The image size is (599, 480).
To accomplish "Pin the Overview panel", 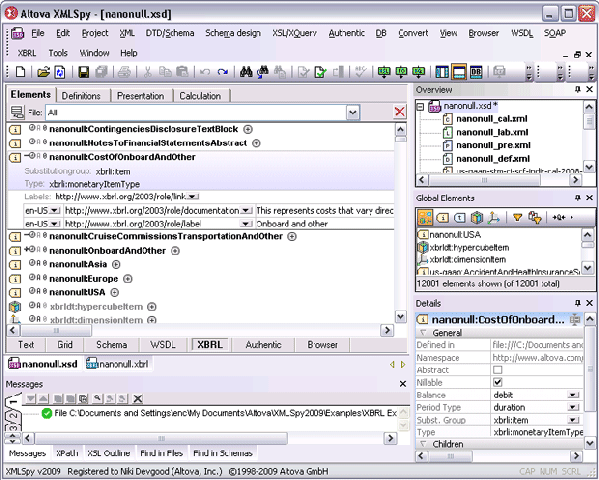I will point(578,89).
